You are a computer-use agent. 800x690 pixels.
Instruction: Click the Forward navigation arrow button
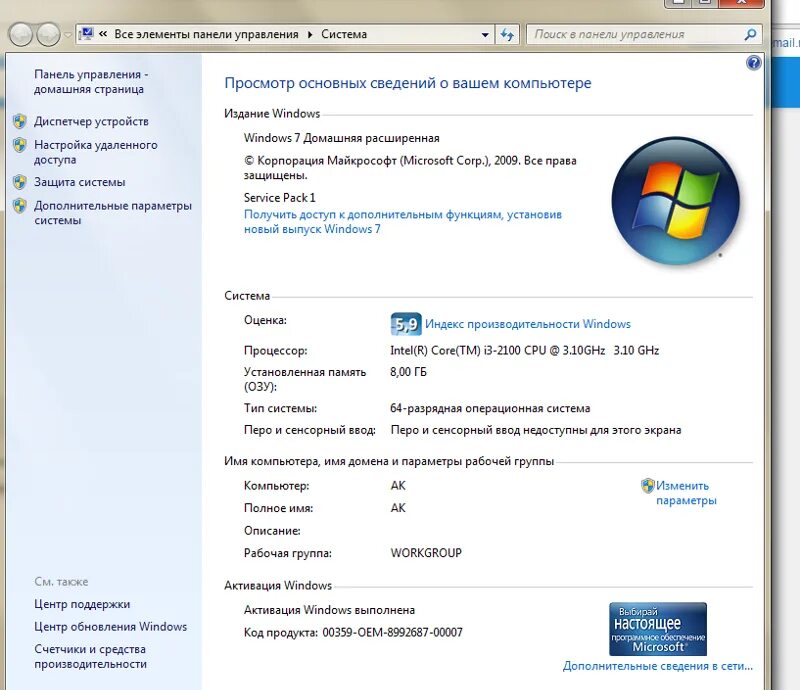tap(48, 35)
